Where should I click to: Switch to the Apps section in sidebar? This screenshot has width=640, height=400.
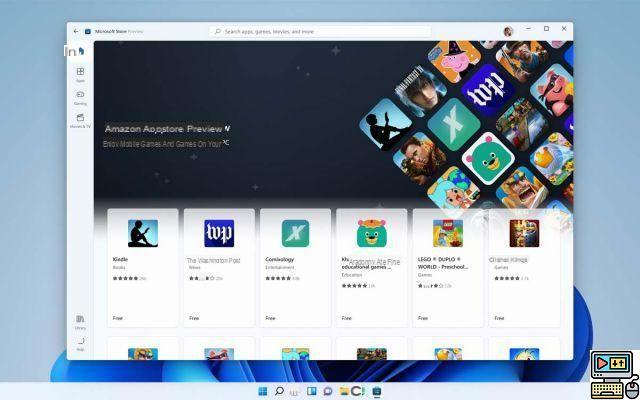[80, 75]
